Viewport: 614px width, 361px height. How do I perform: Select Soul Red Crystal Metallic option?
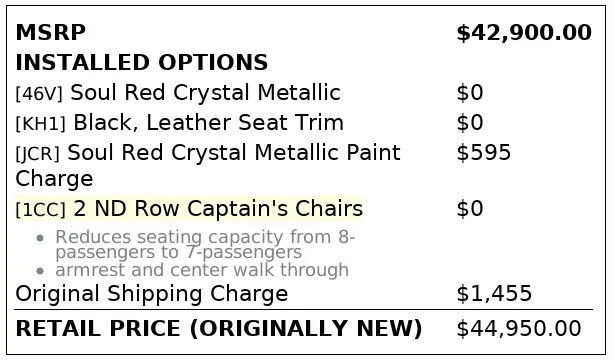(x=205, y=93)
